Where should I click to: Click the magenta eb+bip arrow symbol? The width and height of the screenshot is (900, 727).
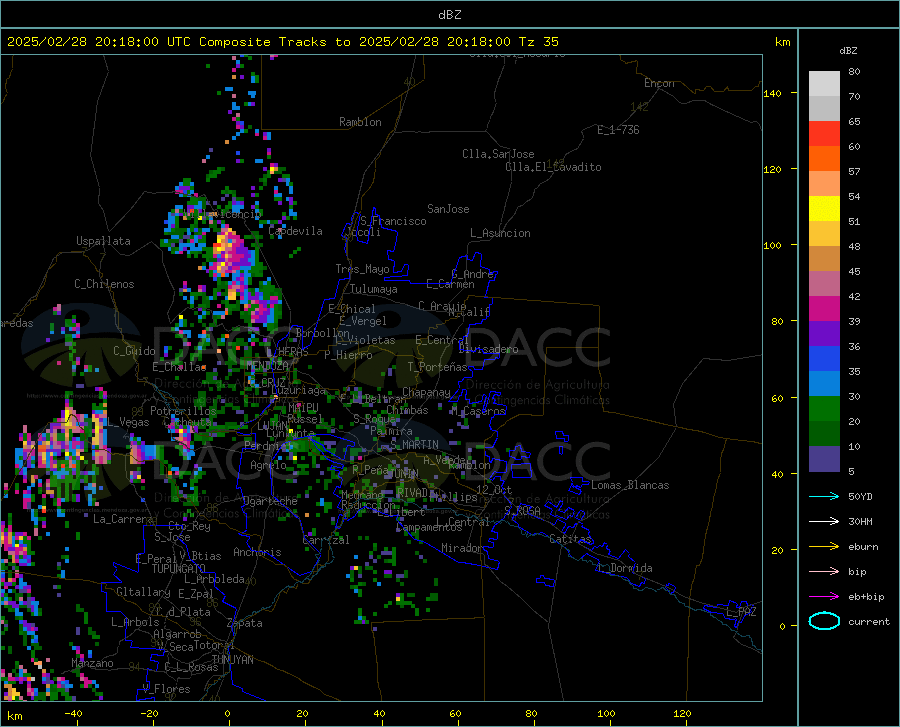824,597
